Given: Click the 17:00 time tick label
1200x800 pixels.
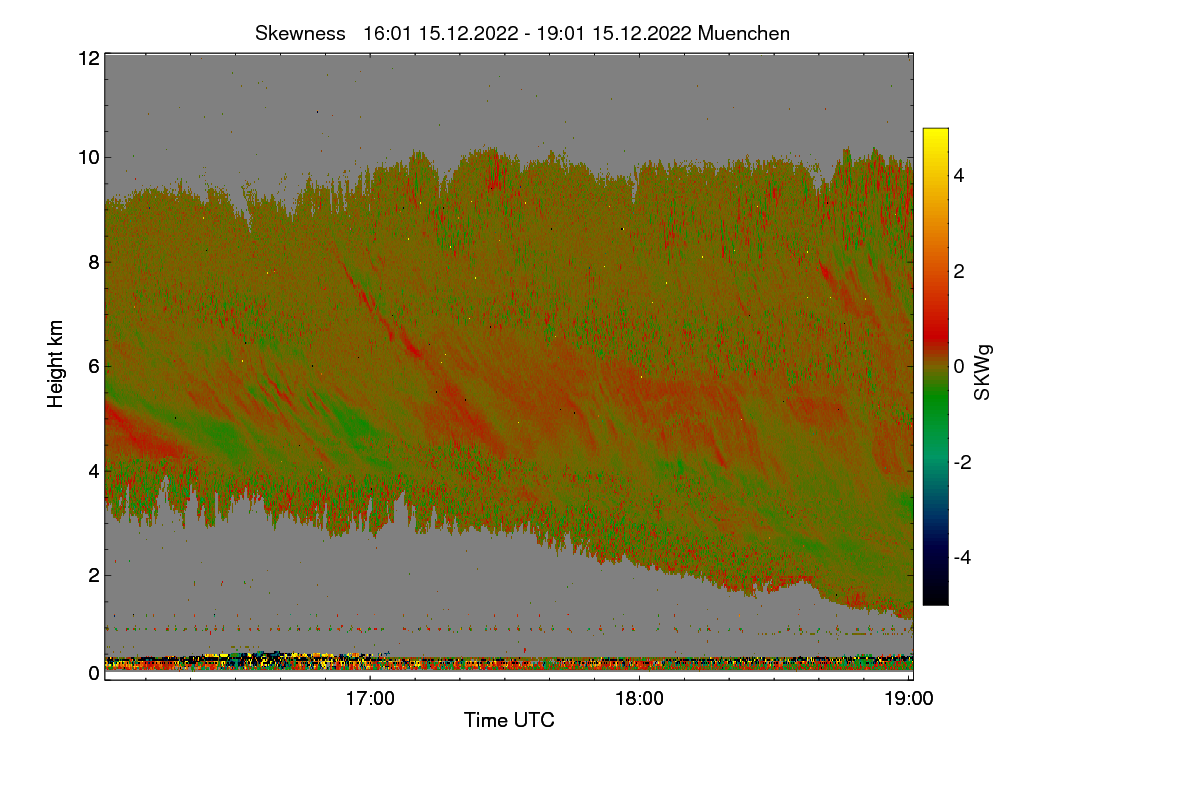Looking at the screenshot, I should (370, 699).
